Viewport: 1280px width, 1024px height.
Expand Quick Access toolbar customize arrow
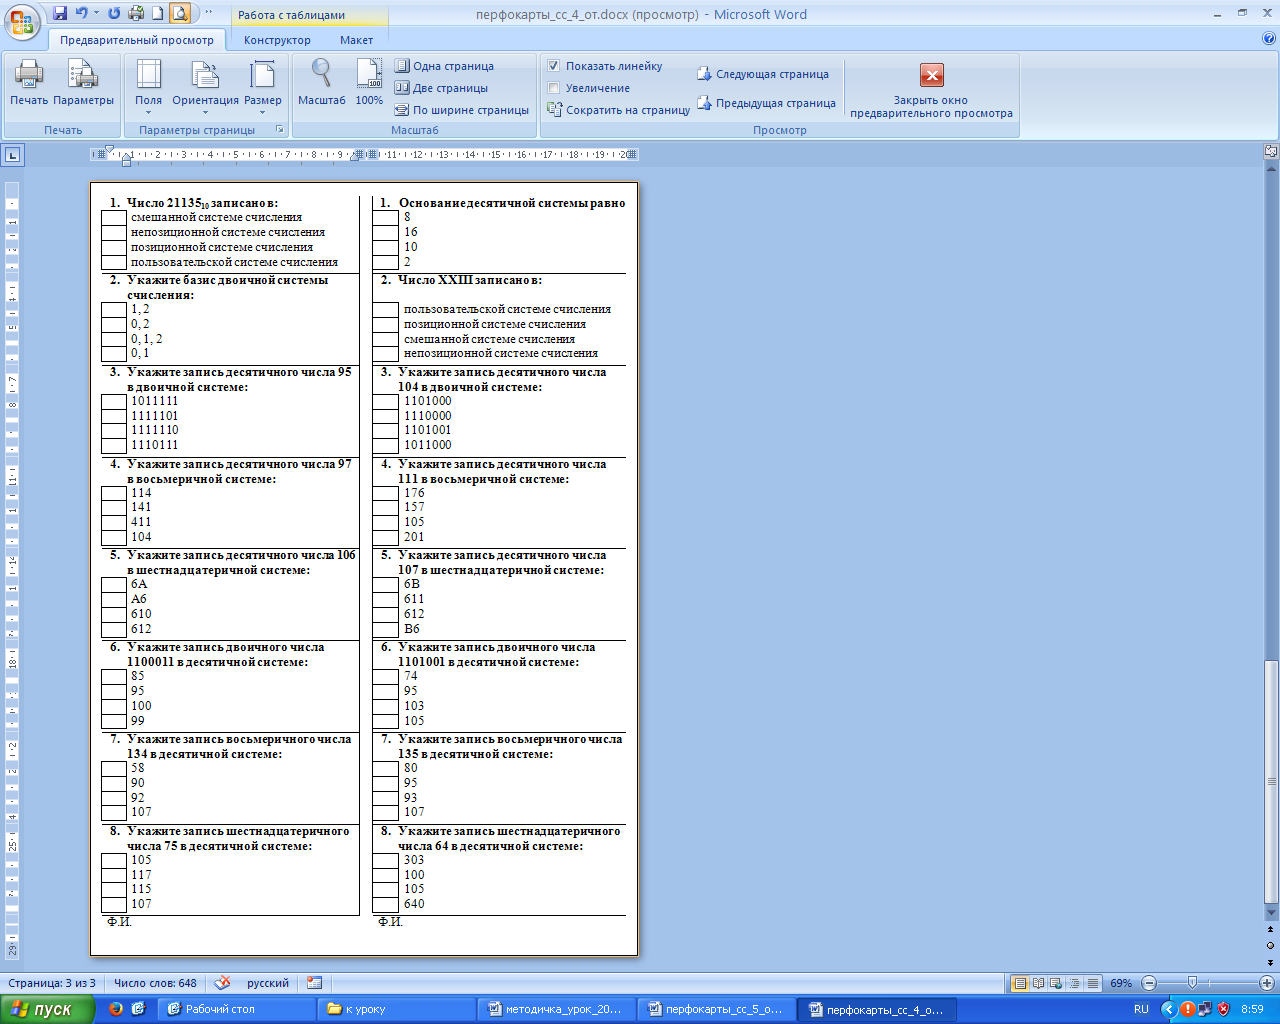tap(209, 13)
